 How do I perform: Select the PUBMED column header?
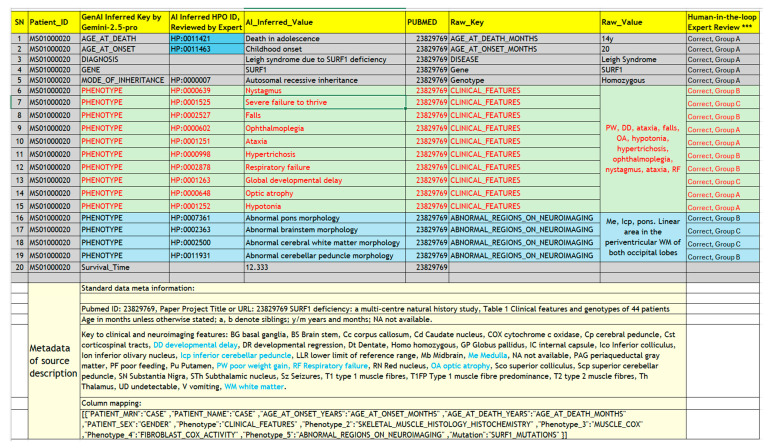(427, 22)
